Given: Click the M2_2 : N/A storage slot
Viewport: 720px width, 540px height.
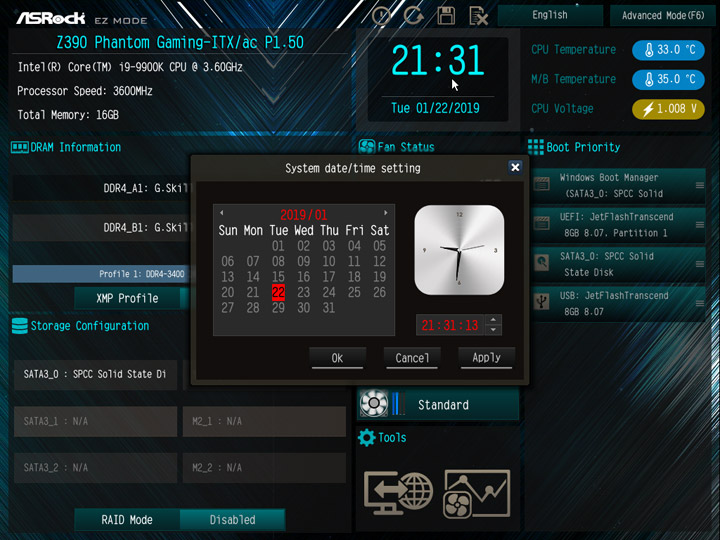Looking at the screenshot, I should [x=264, y=467].
